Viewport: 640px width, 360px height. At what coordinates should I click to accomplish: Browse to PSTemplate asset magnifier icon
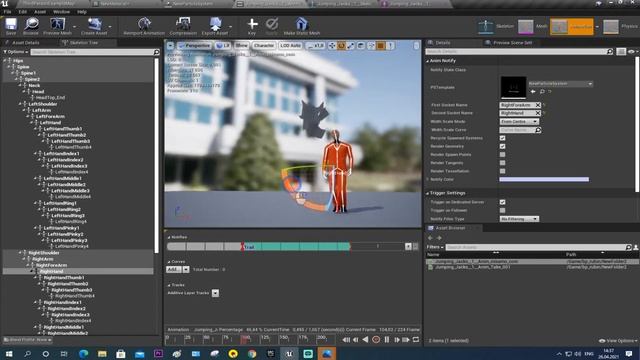(x=542, y=92)
